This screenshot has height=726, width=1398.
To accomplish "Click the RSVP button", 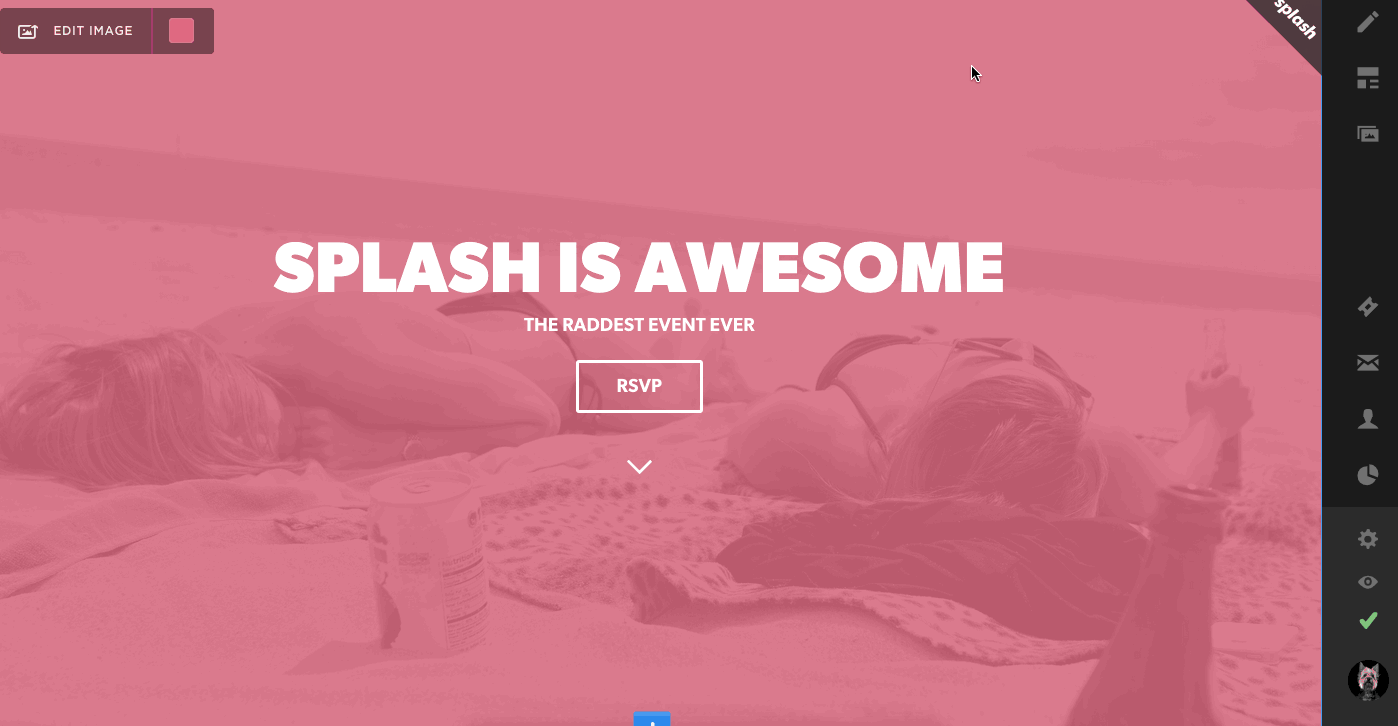I will point(639,386).
